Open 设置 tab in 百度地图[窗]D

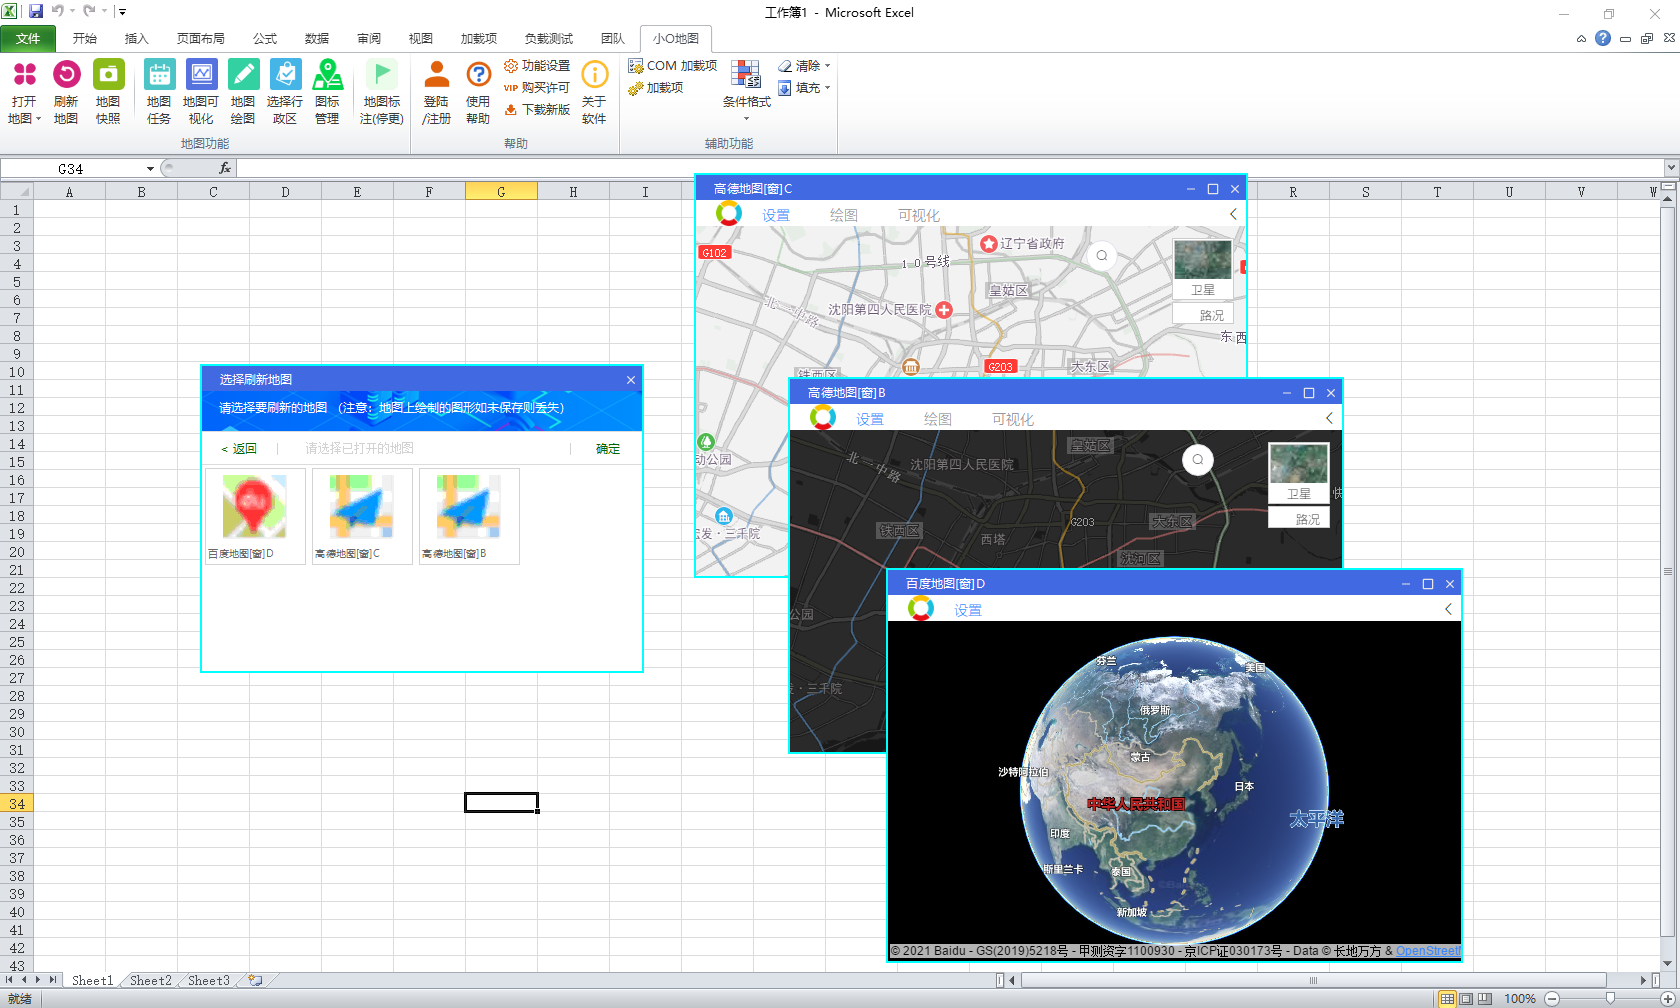tap(968, 610)
